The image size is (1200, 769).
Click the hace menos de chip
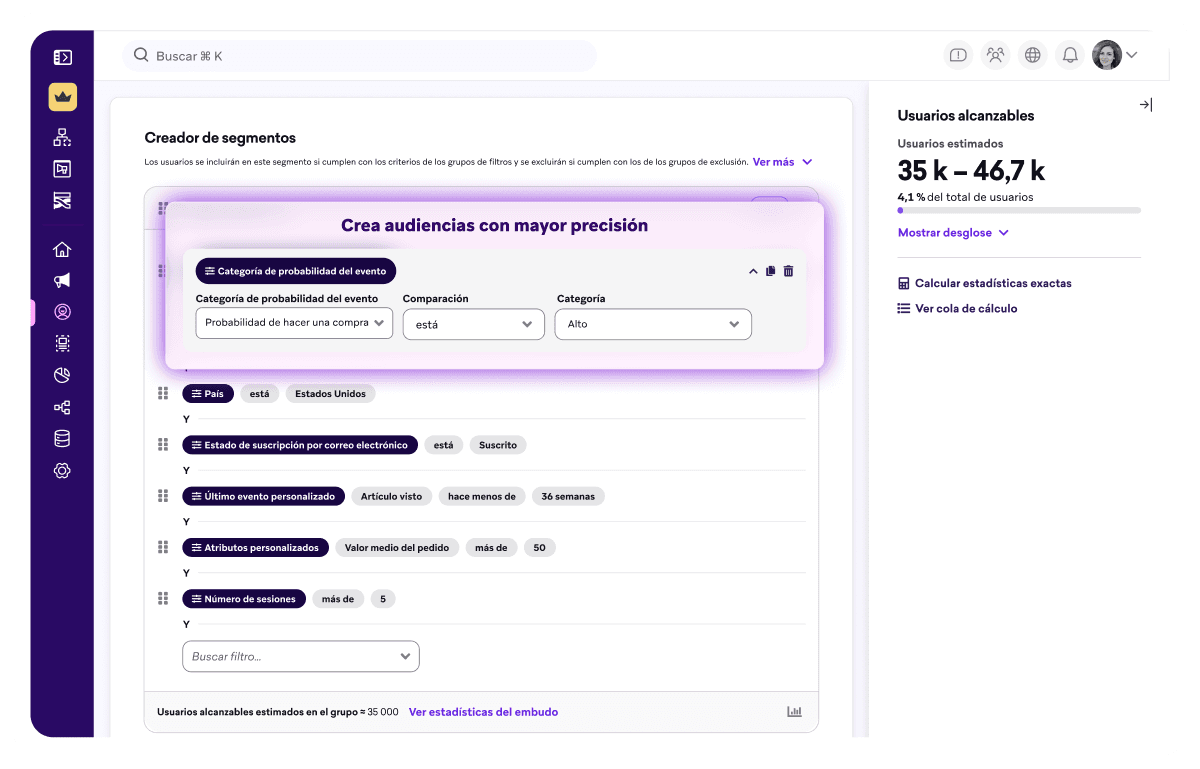pos(482,496)
